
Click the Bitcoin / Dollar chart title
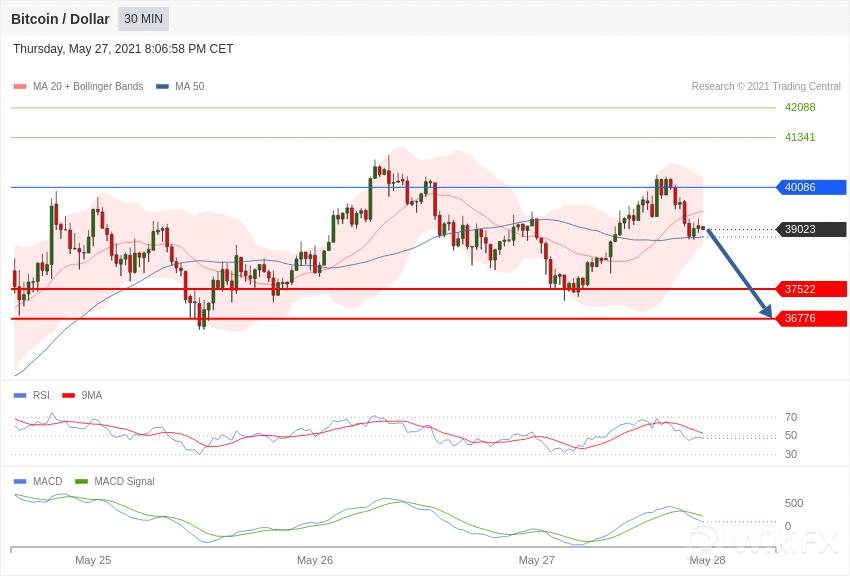(x=60, y=19)
